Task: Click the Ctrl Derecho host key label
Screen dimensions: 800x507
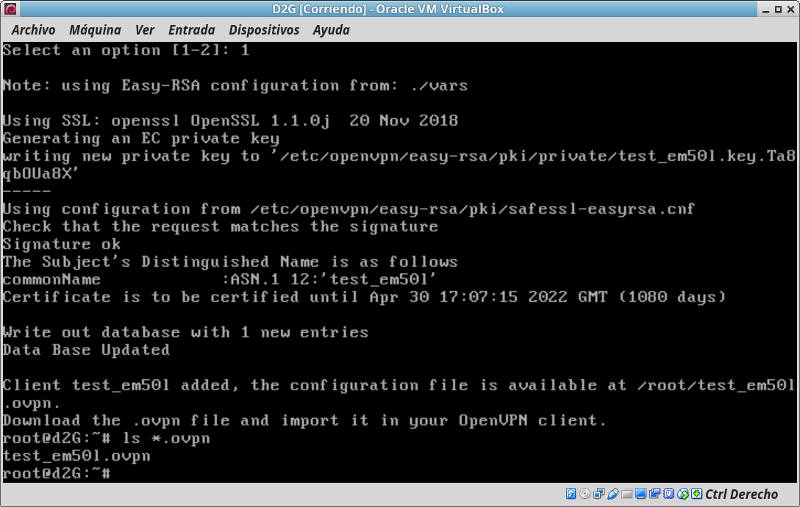Action: click(x=741, y=494)
